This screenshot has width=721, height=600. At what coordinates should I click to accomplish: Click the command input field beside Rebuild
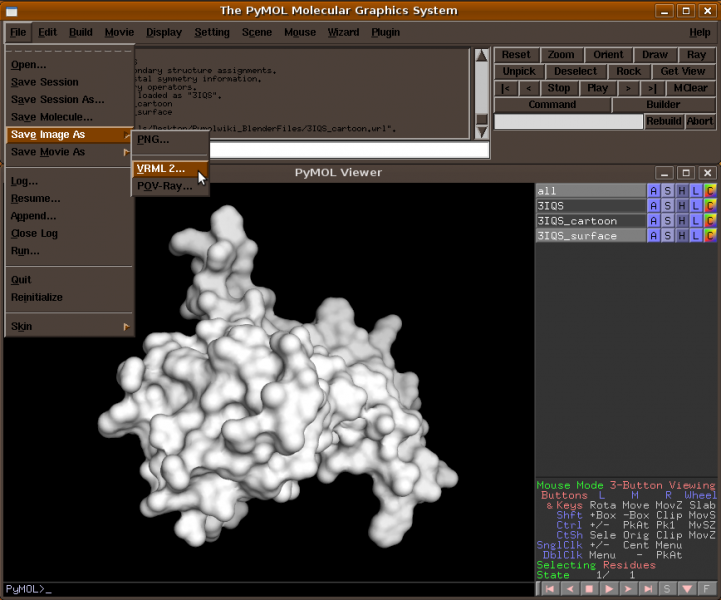tap(568, 121)
